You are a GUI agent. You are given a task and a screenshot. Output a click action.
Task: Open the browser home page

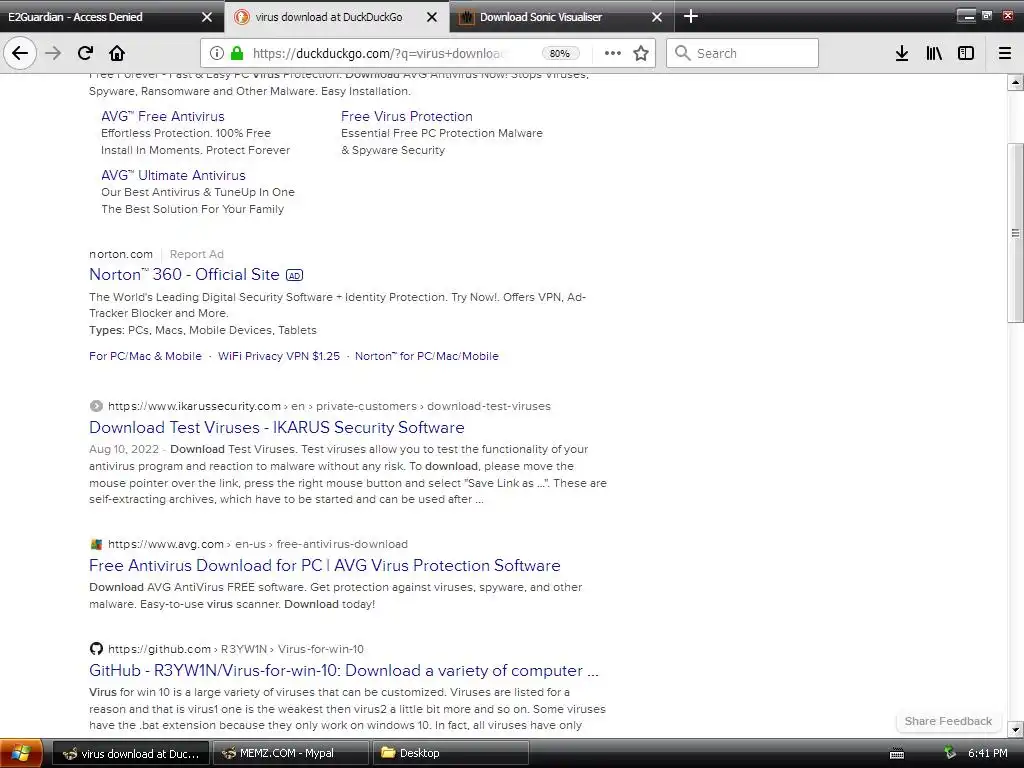(x=117, y=53)
